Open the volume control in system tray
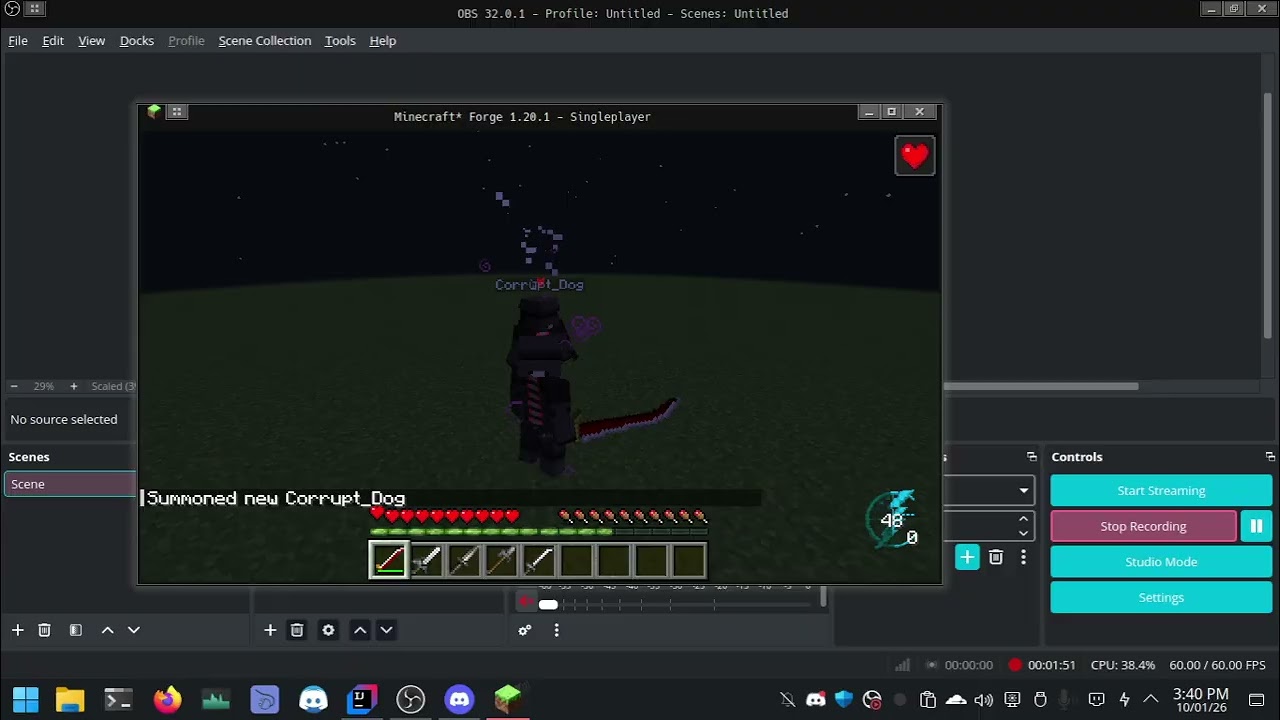 tap(984, 700)
